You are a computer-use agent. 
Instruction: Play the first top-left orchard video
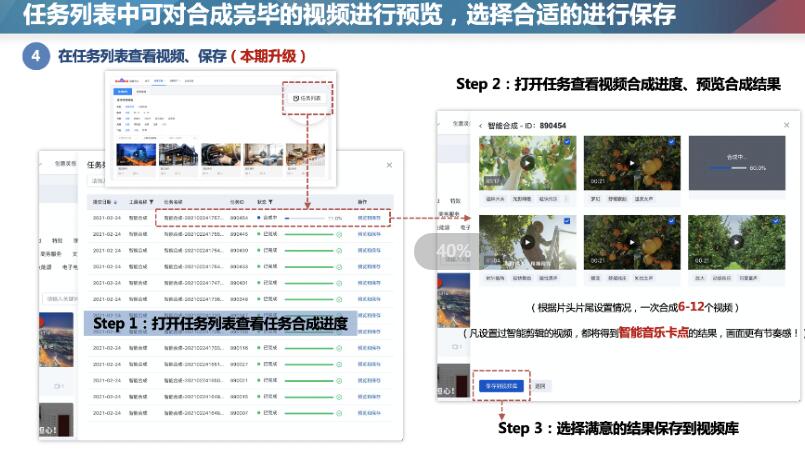point(527,163)
